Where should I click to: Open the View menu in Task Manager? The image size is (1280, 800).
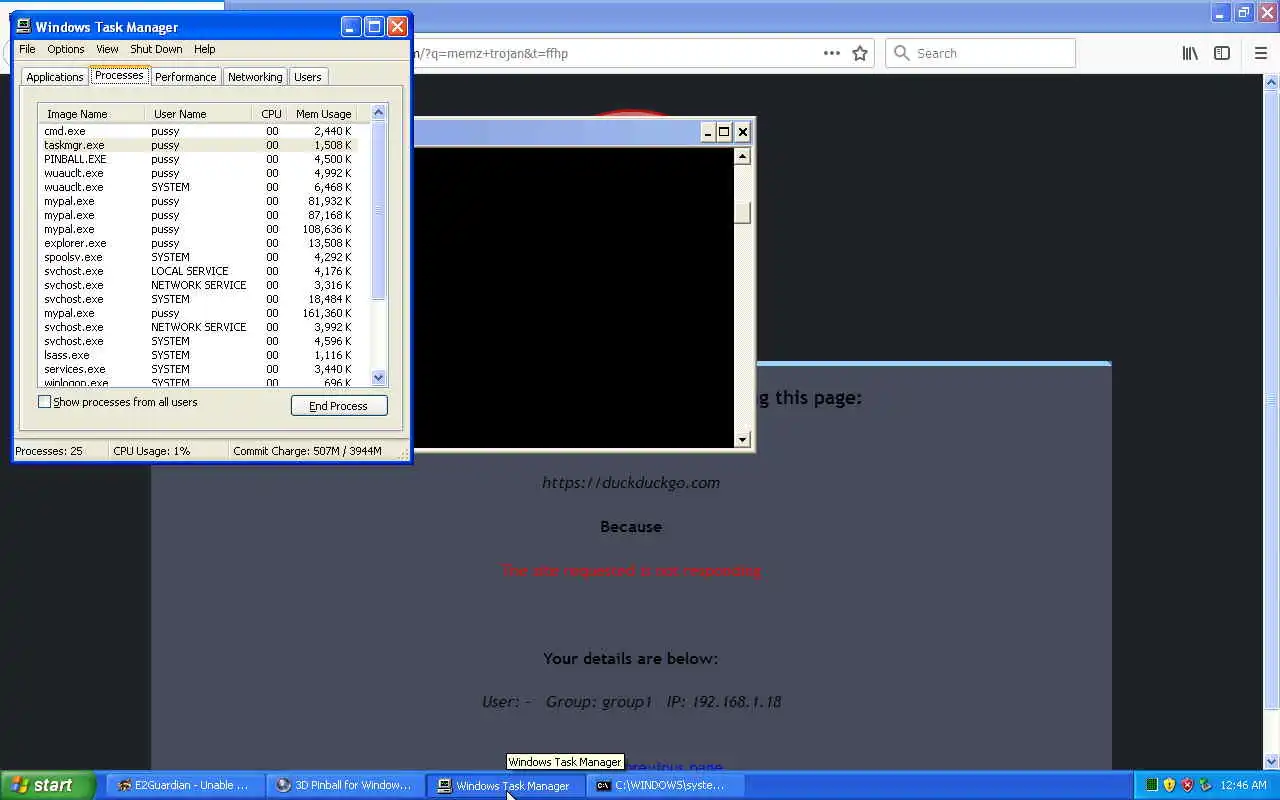click(x=107, y=49)
